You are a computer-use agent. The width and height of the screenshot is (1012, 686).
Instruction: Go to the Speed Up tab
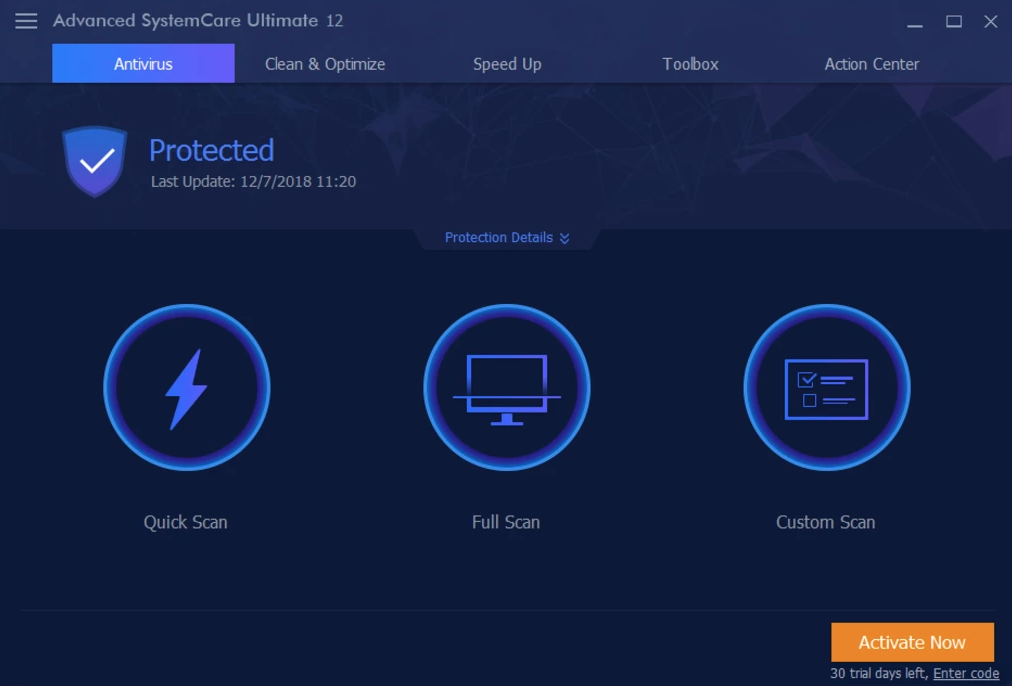tap(507, 64)
